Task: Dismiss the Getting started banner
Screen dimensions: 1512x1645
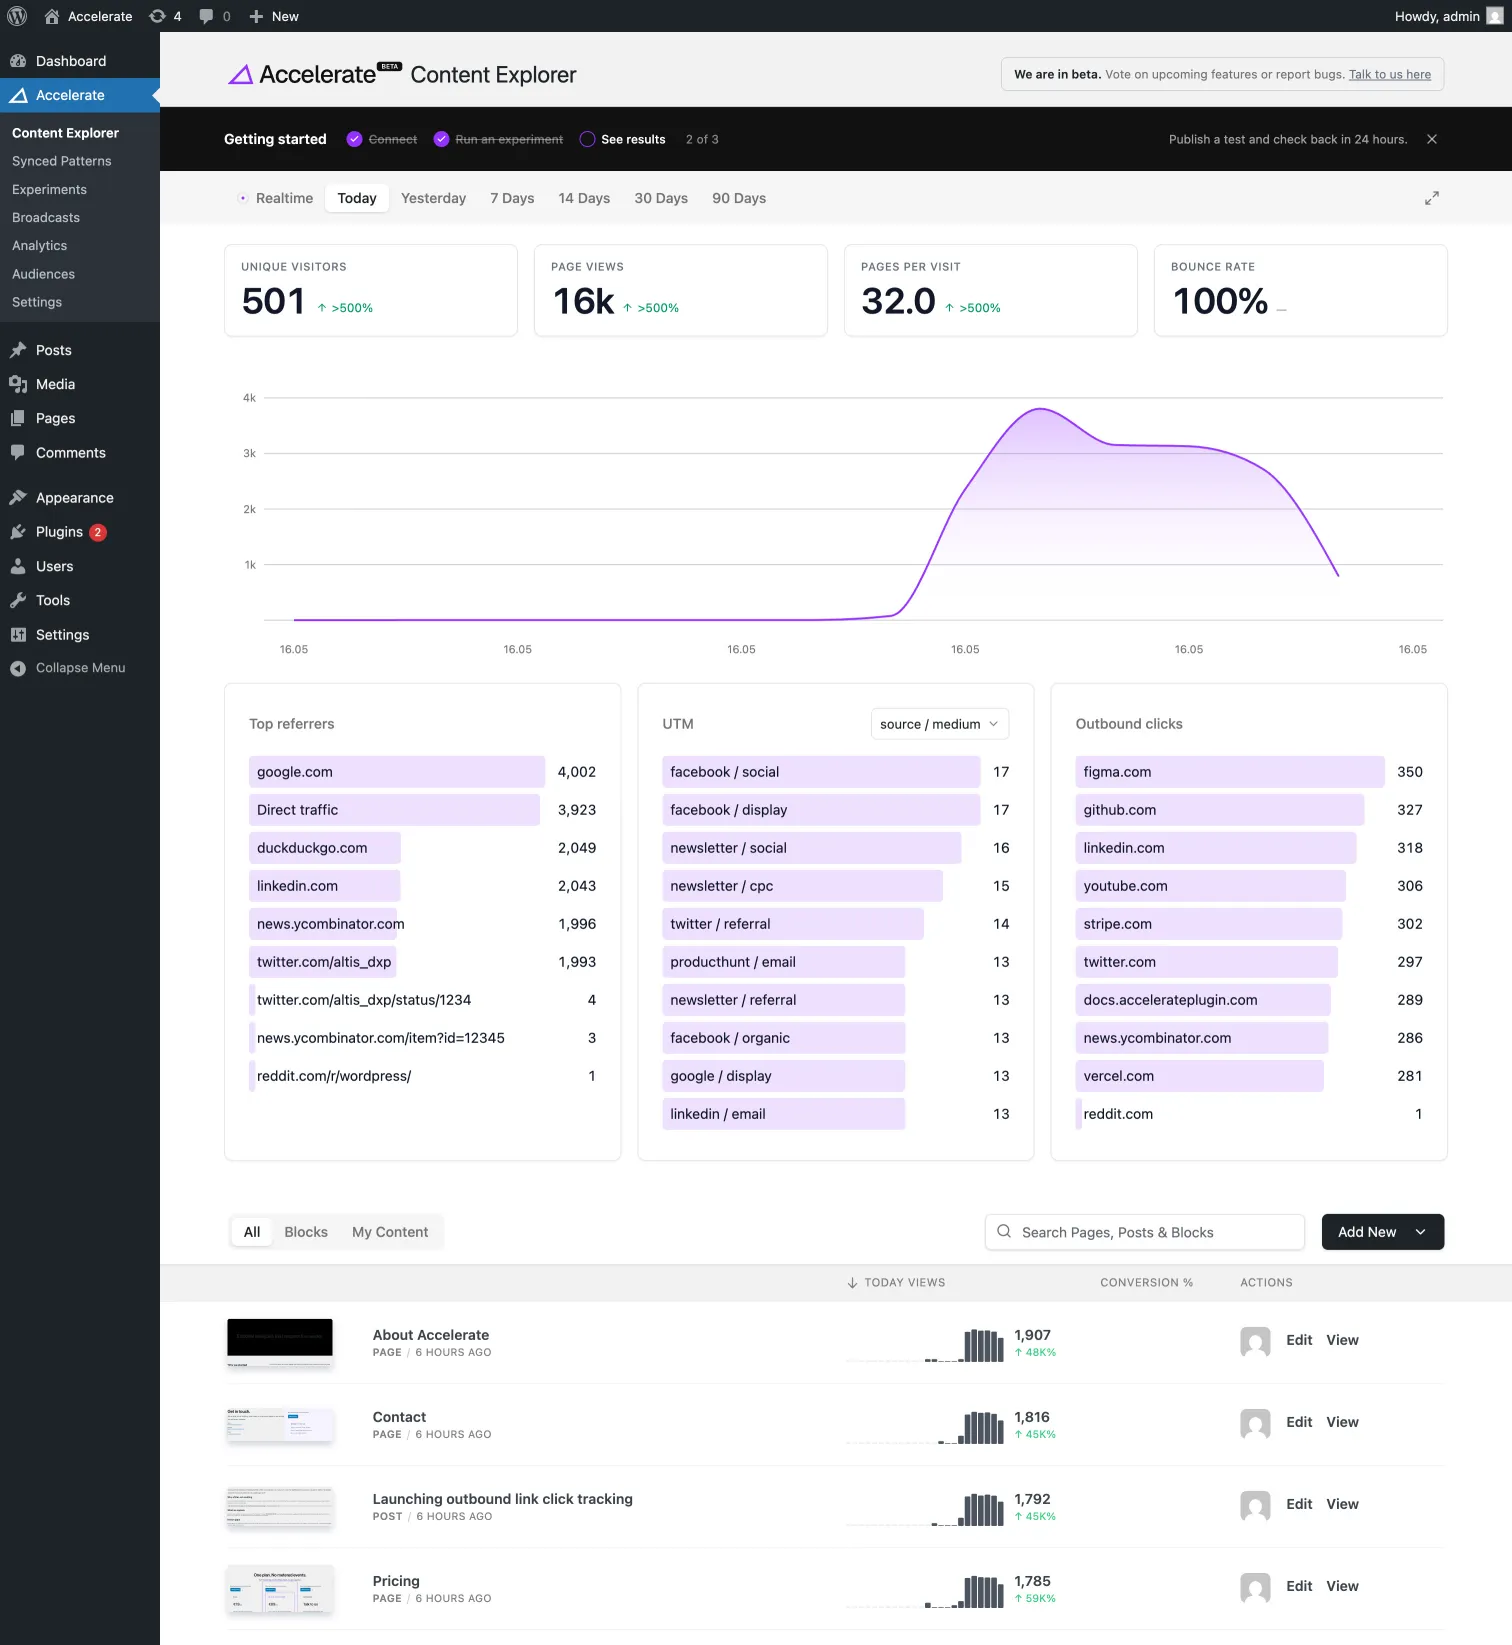Action: 1432,139
